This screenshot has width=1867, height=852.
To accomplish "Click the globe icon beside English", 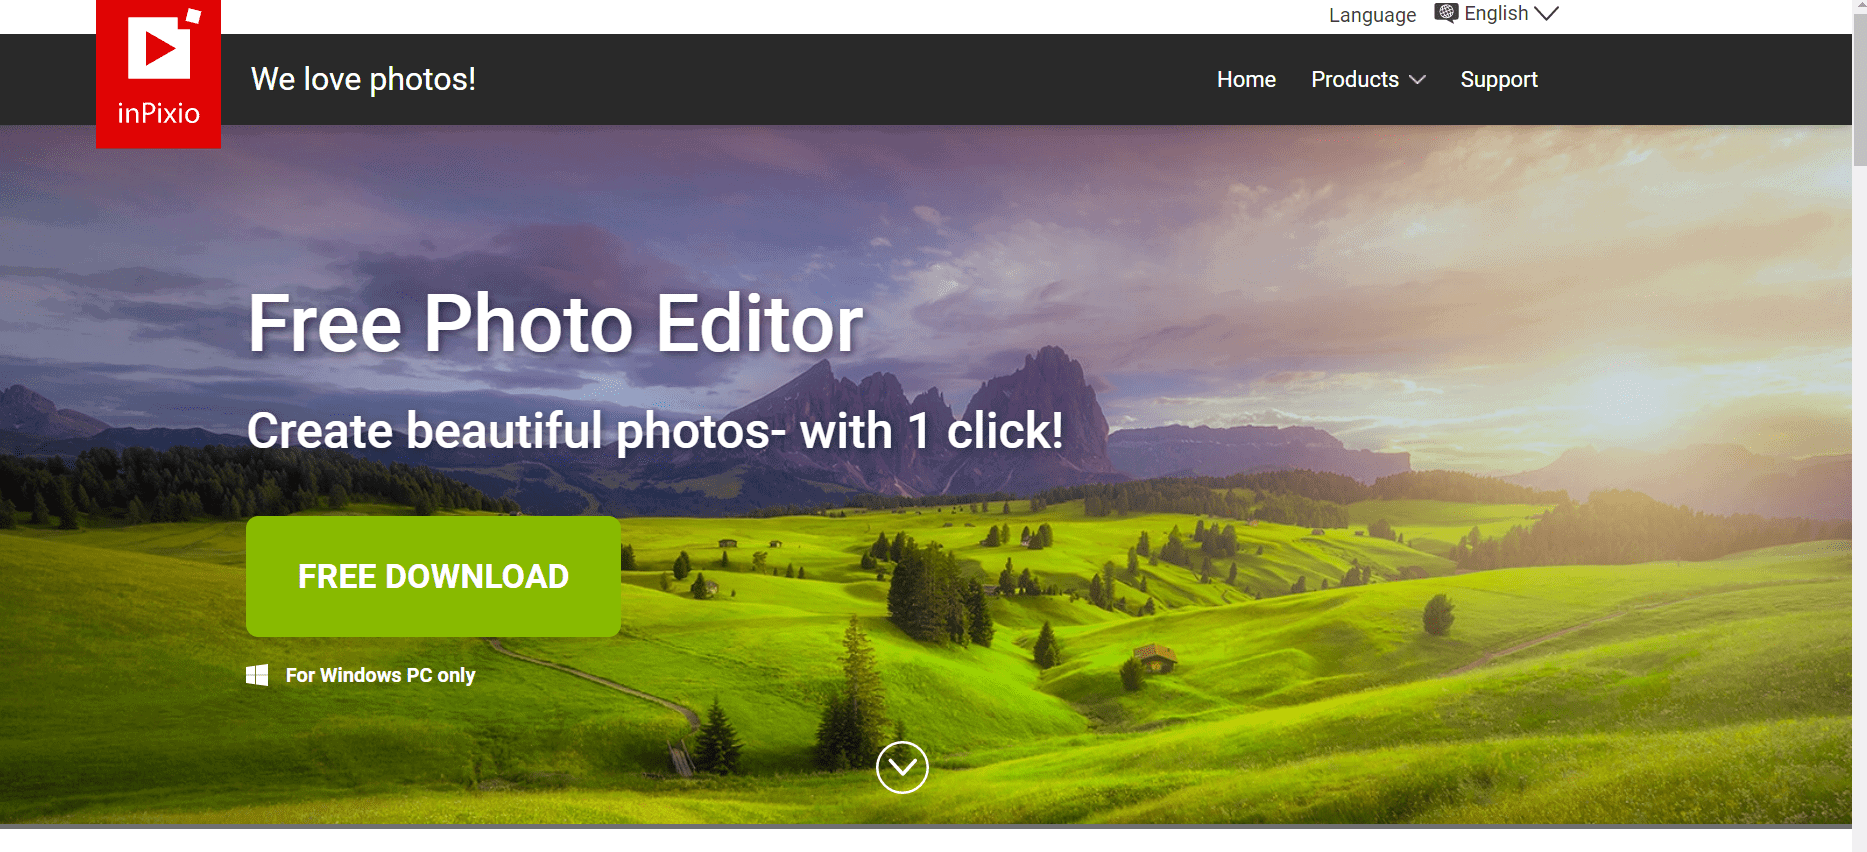I will (1446, 13).
